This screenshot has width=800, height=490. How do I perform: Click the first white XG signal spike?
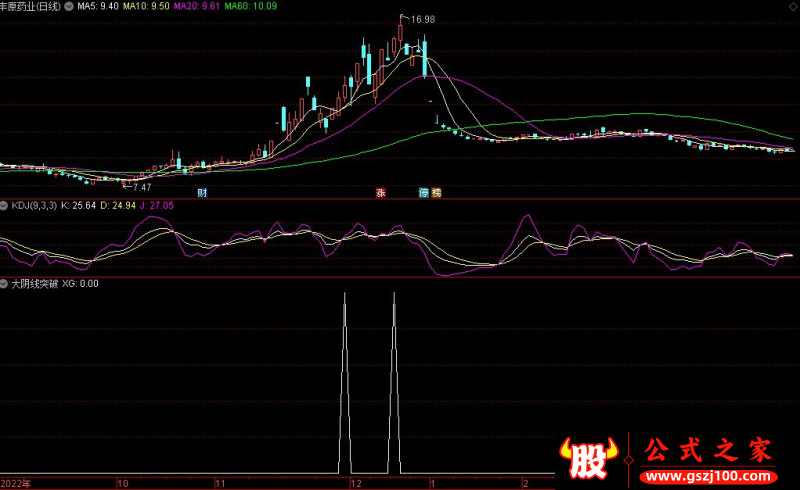(x=345, y=380)
